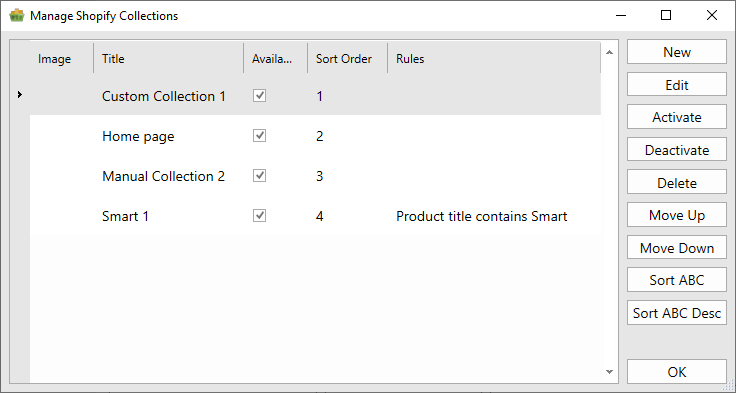The image size is (736, 393).
Task: Click the row selector arrow indicator
Action: point(20,95)
